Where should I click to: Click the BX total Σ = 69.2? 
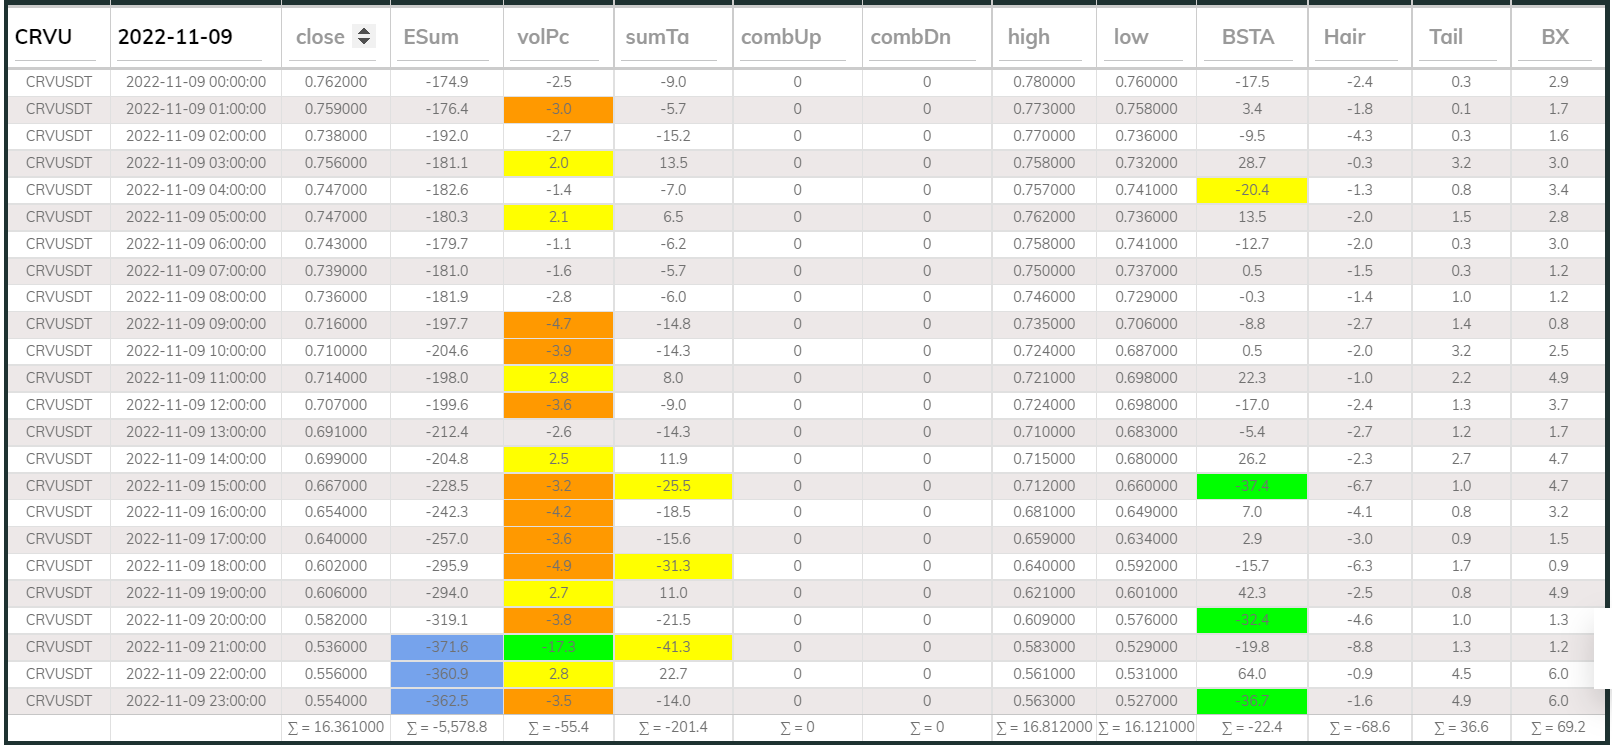(1558, 727)
